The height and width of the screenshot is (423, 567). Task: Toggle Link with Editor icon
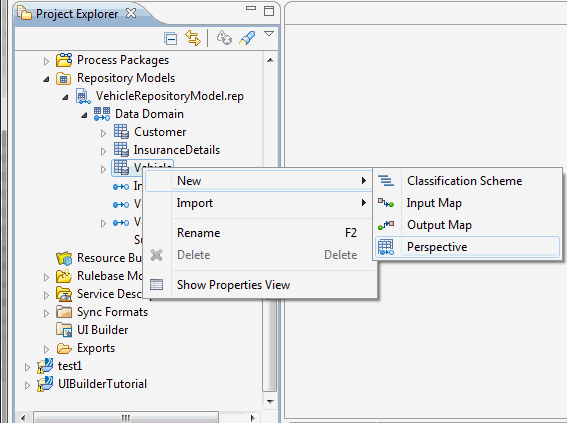[193, 38]
